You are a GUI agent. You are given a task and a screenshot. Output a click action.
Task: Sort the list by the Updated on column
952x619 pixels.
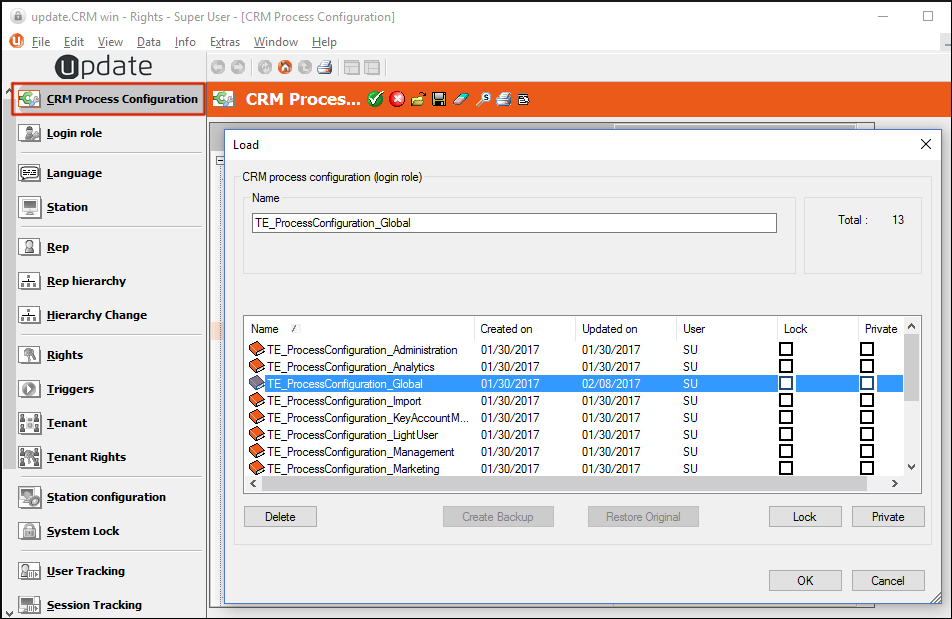[625, 329]
